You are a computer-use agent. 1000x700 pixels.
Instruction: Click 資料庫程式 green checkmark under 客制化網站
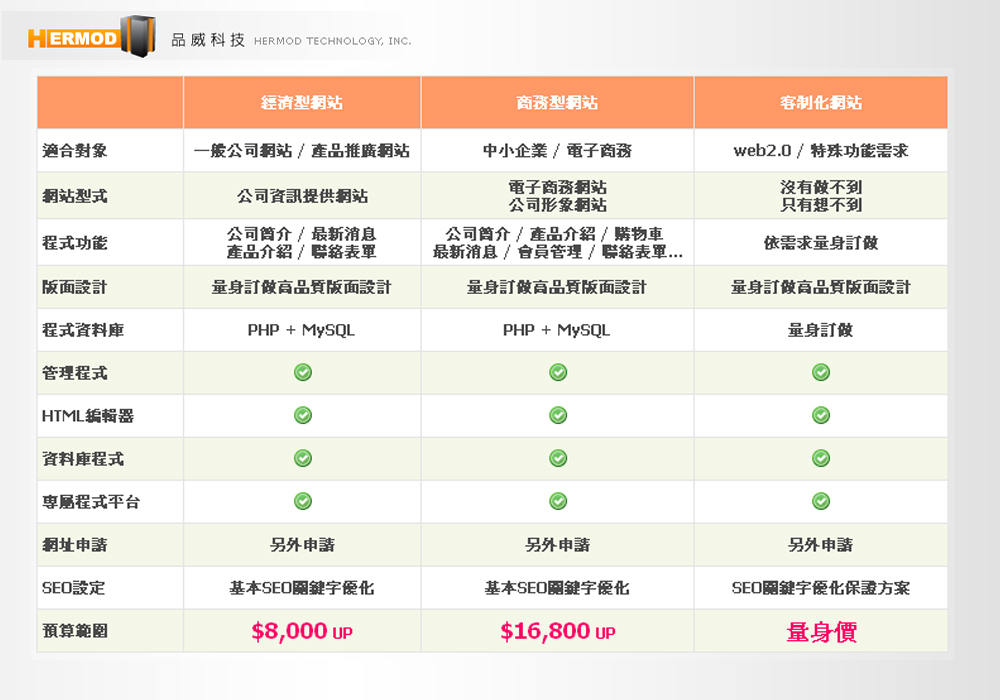click(x=821, y=458)
